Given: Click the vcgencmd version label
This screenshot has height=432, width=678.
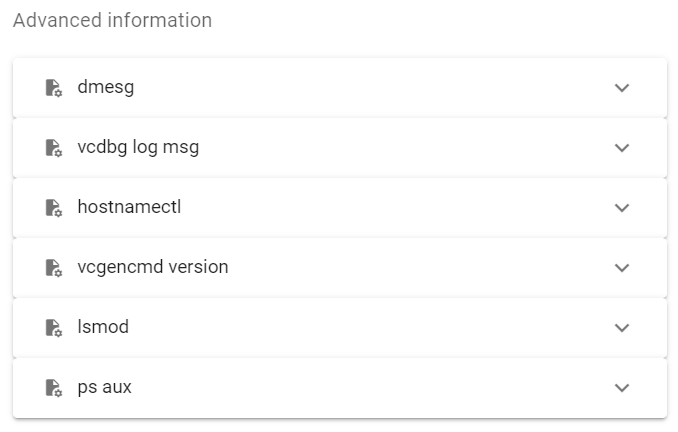Looking at the screenshot, I should (153, 268).
